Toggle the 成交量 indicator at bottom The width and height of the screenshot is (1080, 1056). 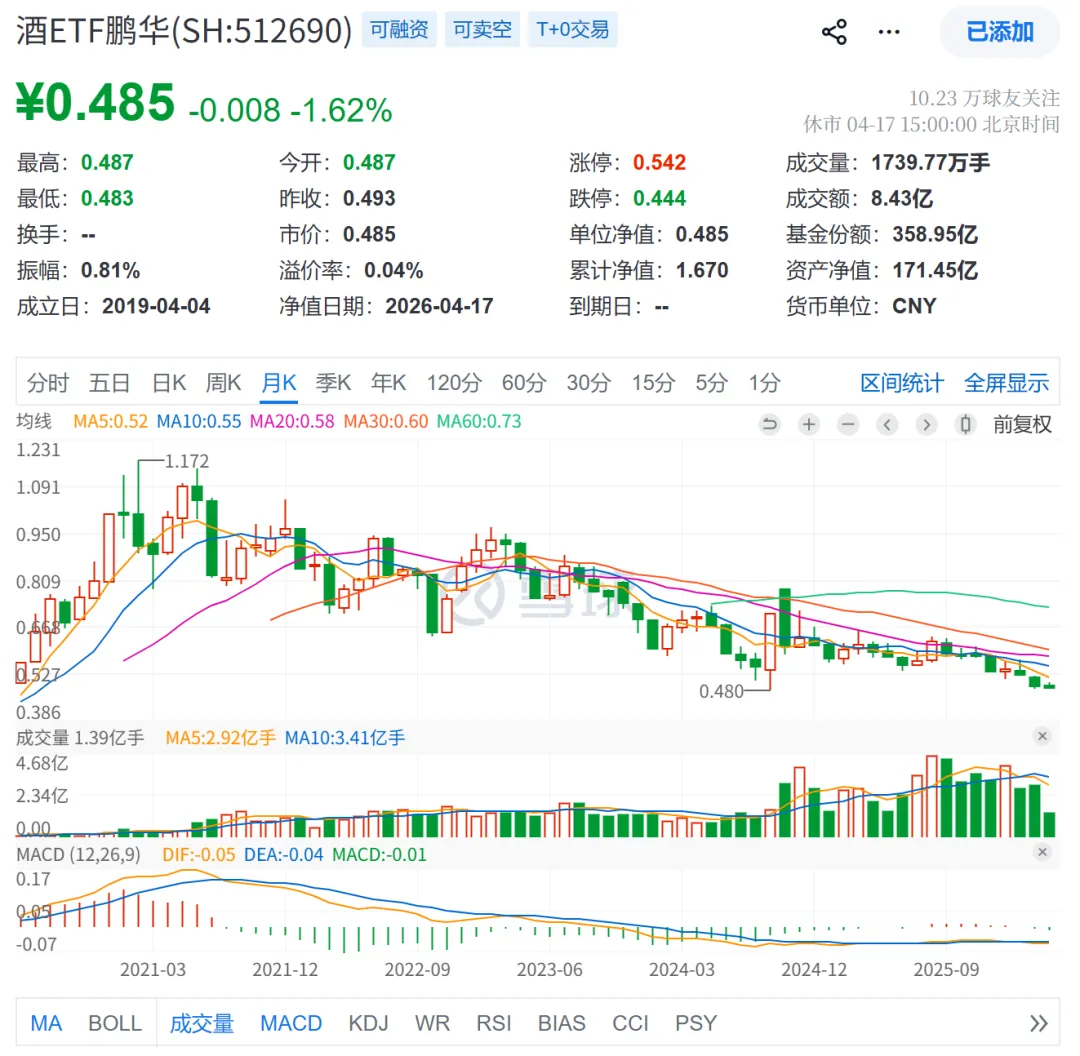coord(202,1023)
